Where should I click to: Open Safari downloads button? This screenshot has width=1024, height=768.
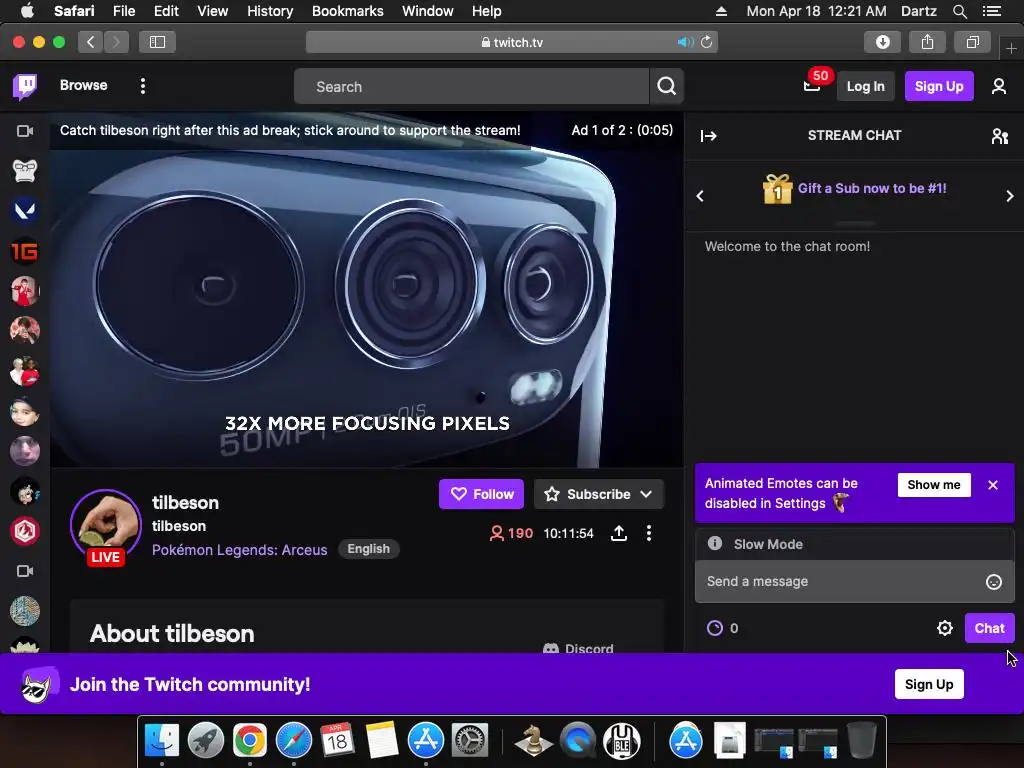click(x=882, y=42)
